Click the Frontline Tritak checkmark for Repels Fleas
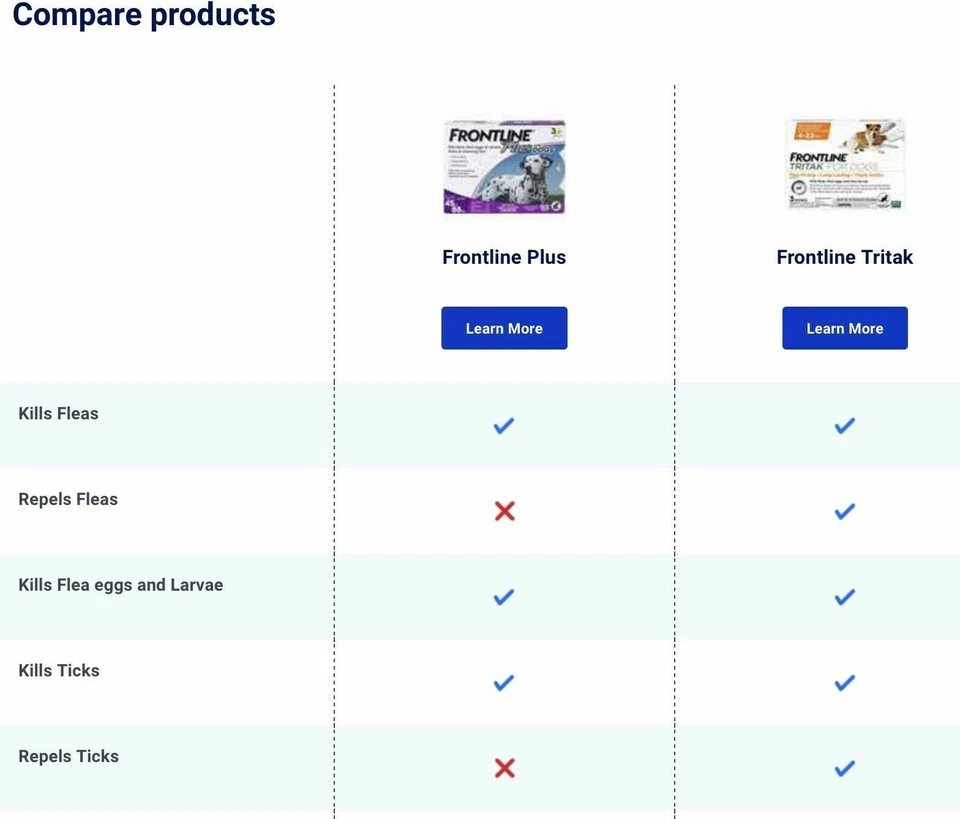This screenshot has height=819, width=960. (844, 511)
